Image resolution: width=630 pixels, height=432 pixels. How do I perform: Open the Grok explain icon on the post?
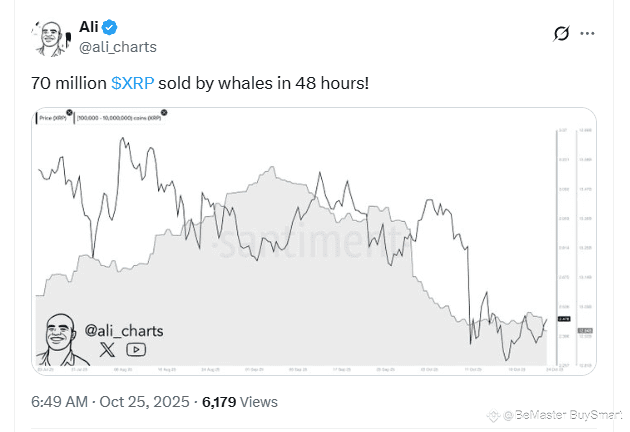pyautogui.click(x=562, y=34)
